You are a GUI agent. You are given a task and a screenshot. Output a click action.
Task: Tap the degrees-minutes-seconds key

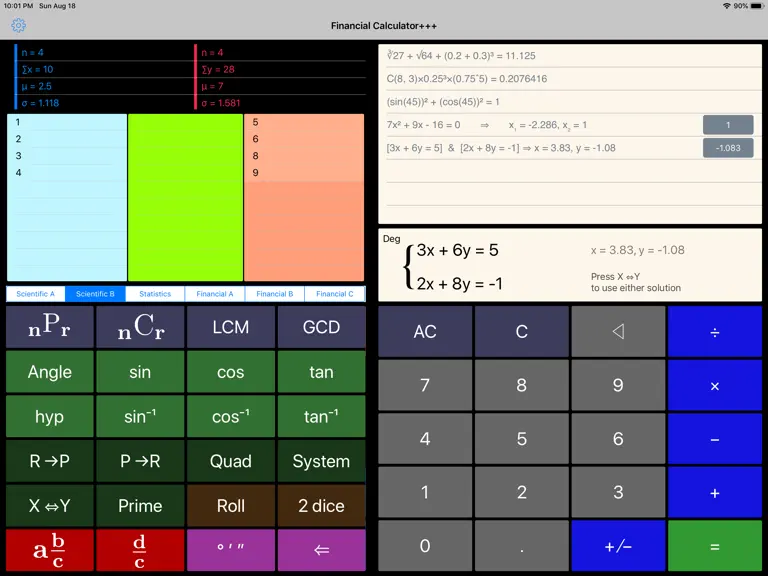(x=231, y=550)
